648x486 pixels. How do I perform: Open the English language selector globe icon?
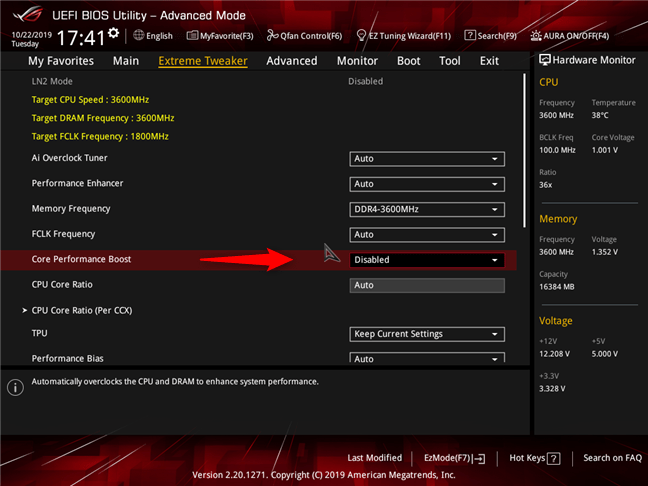point(138,36)
